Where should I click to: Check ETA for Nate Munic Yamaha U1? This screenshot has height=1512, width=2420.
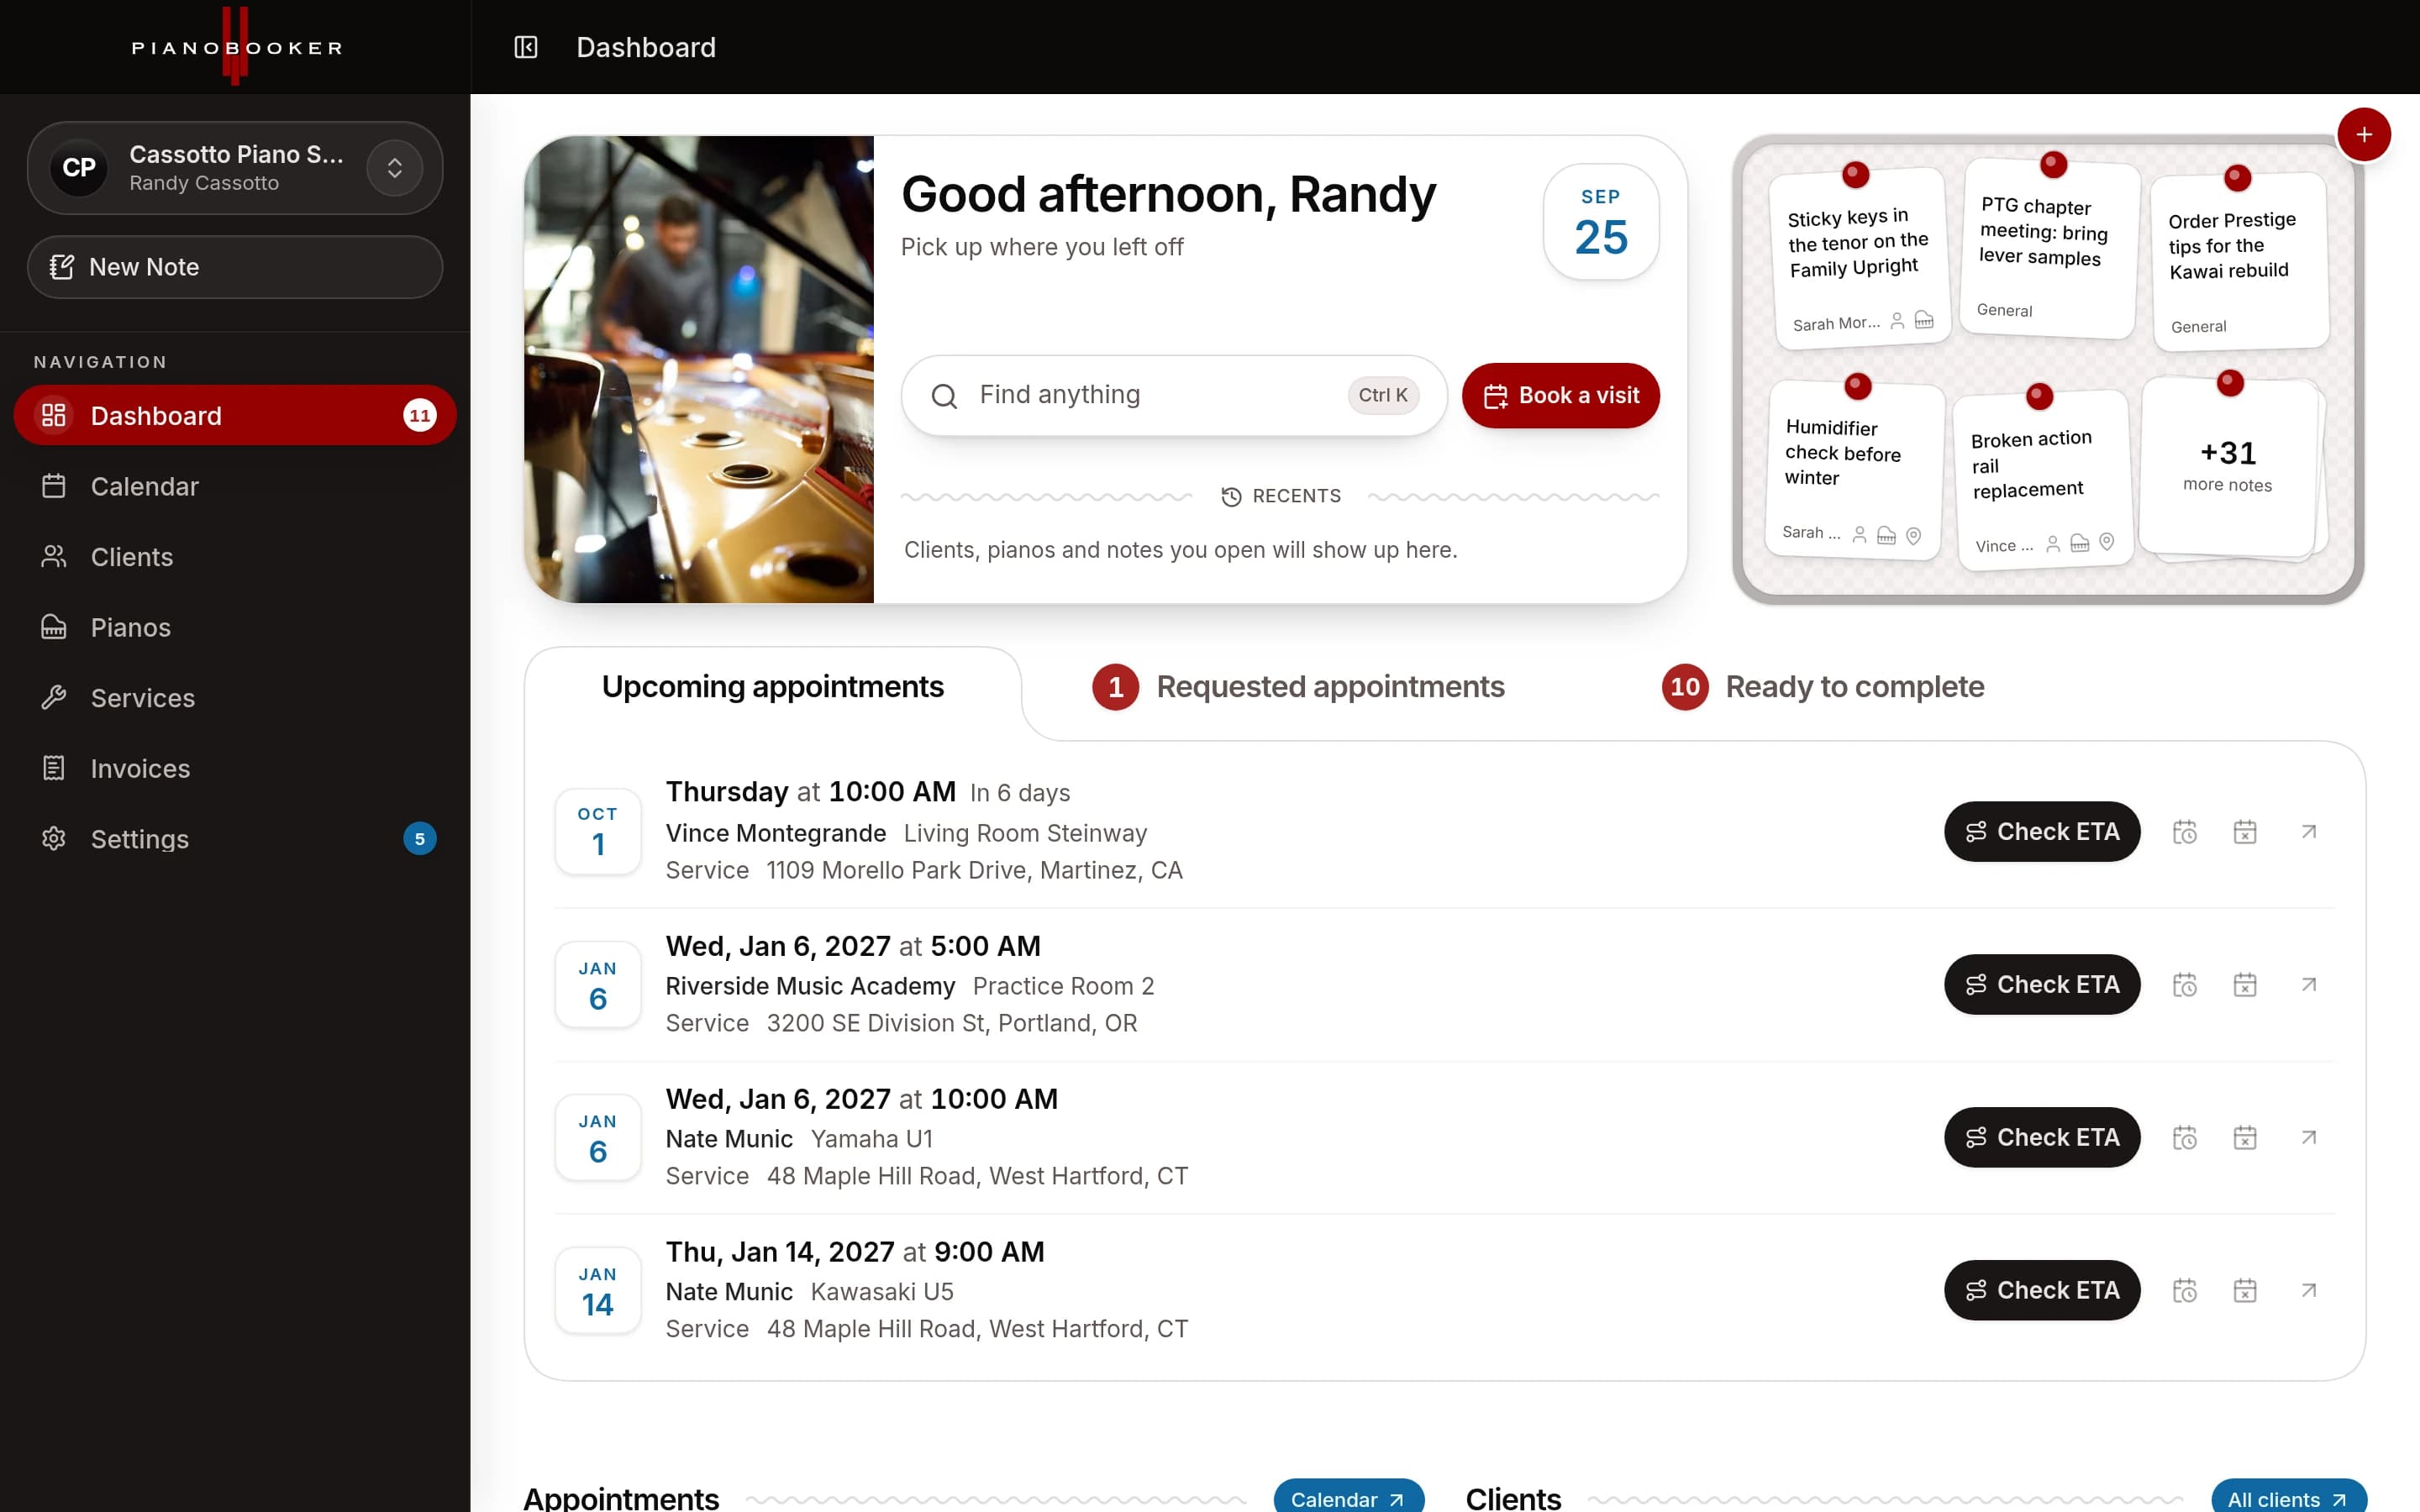click(2042, 1138)
